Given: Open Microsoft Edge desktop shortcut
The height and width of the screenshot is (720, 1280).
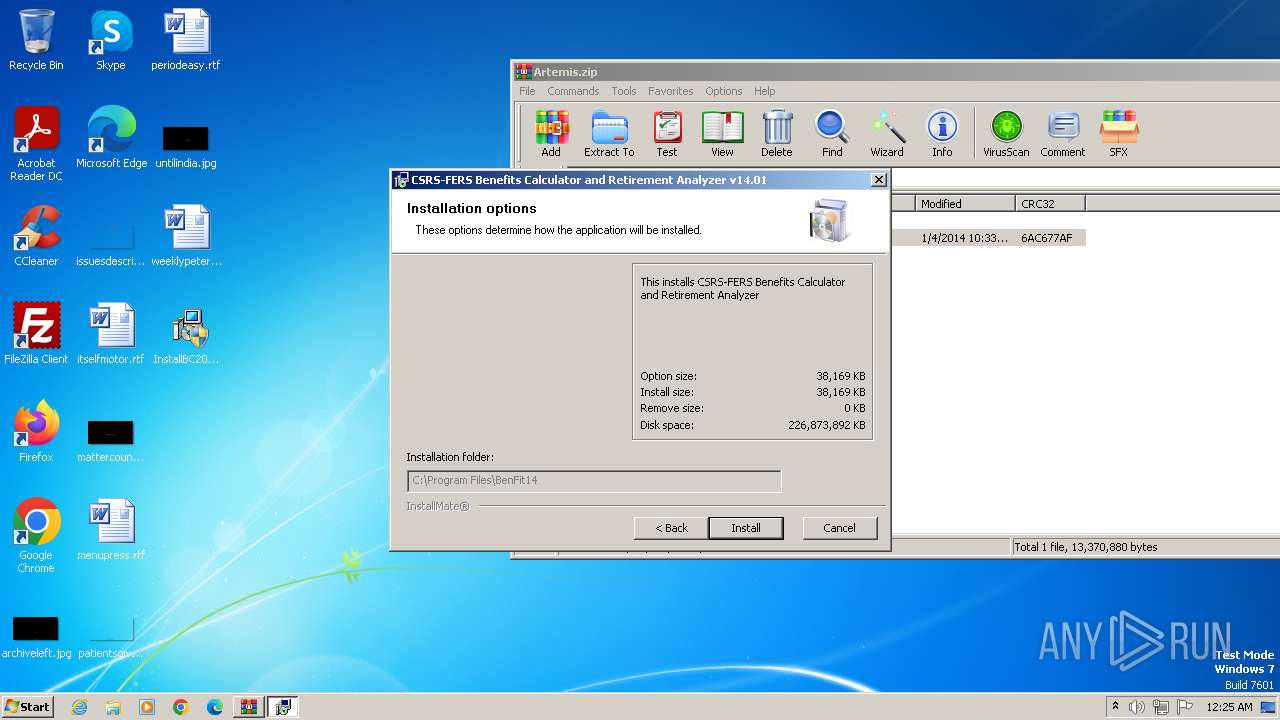Looking at the screenshot, I should pyautogui.click(x=111, y=138).
